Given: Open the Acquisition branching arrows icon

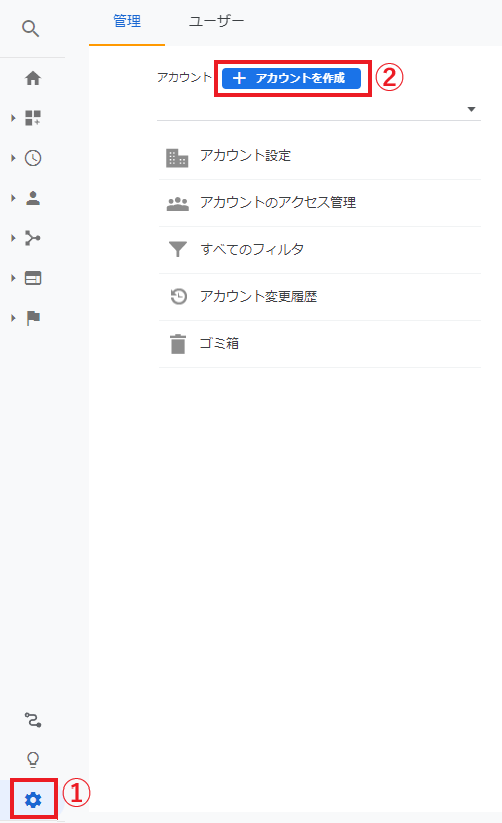Looking at the screenshot, I should [33, 238].
